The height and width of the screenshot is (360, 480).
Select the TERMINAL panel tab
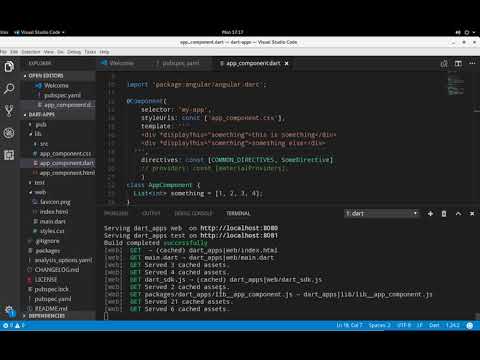[238, 213]
